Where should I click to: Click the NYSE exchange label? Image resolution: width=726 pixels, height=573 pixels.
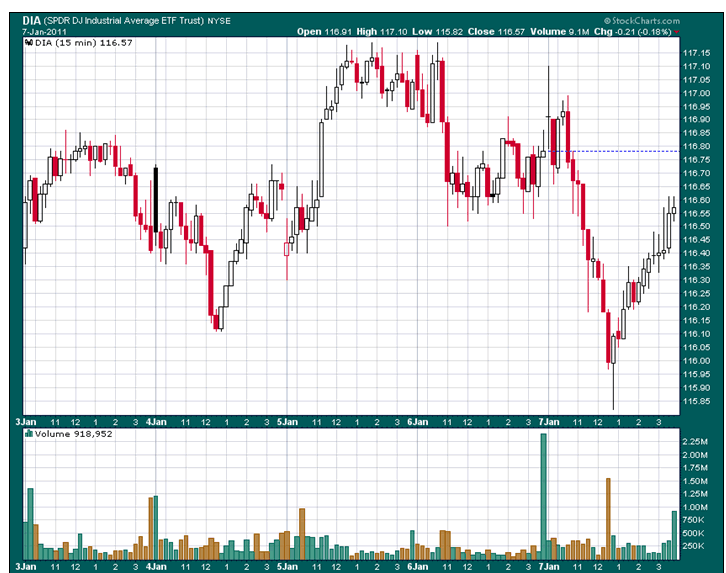(219, 21)
